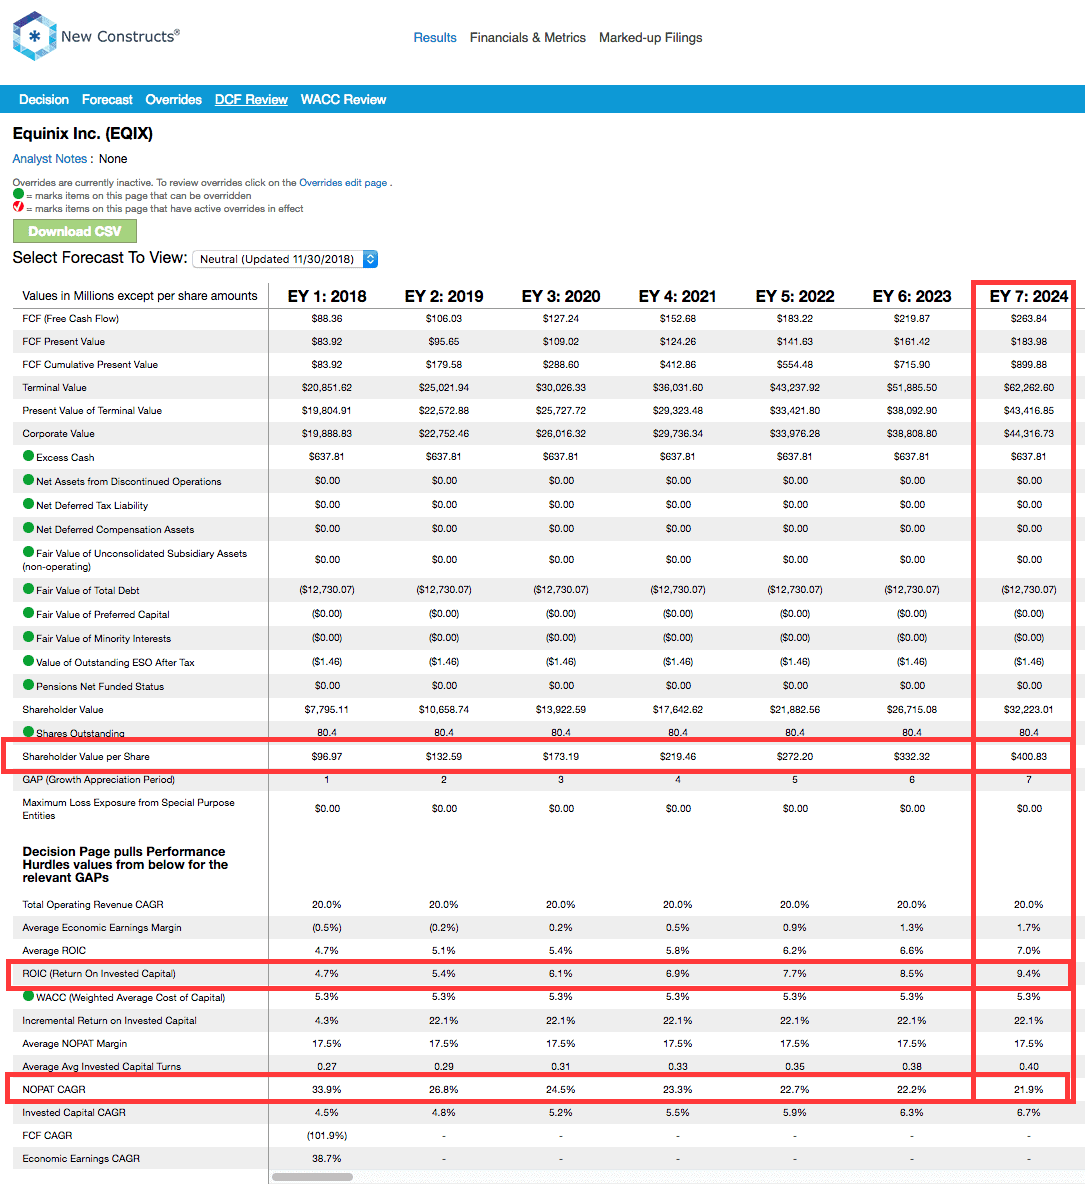Viewport: 1085px width, 1199px height.
Task: Click the (101.9%) FCF CAGR value
Action: [327, 1135]
